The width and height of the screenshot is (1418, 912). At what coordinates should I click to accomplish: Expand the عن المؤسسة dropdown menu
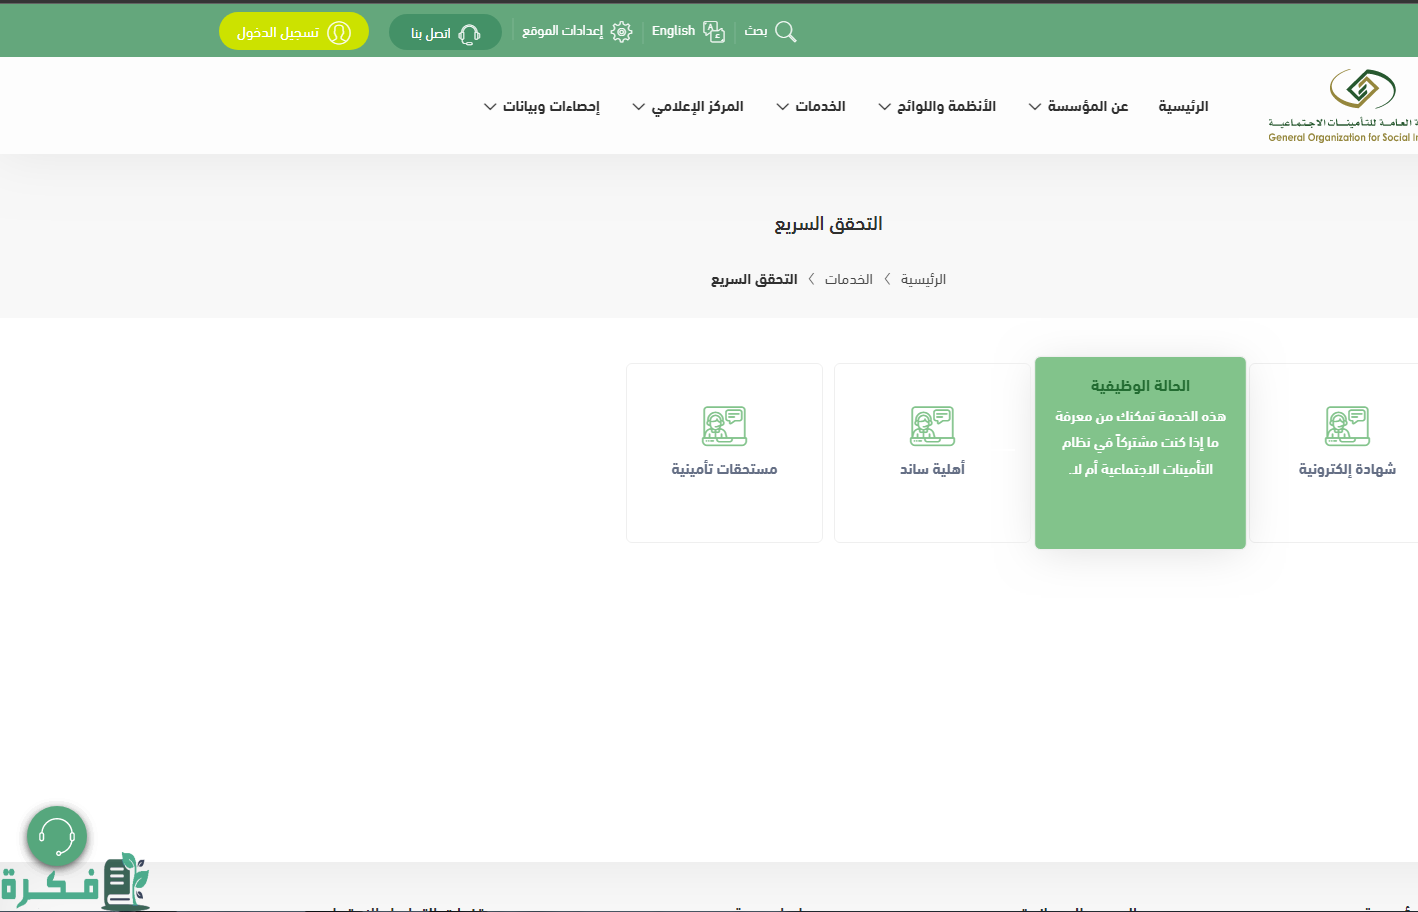1078,107
